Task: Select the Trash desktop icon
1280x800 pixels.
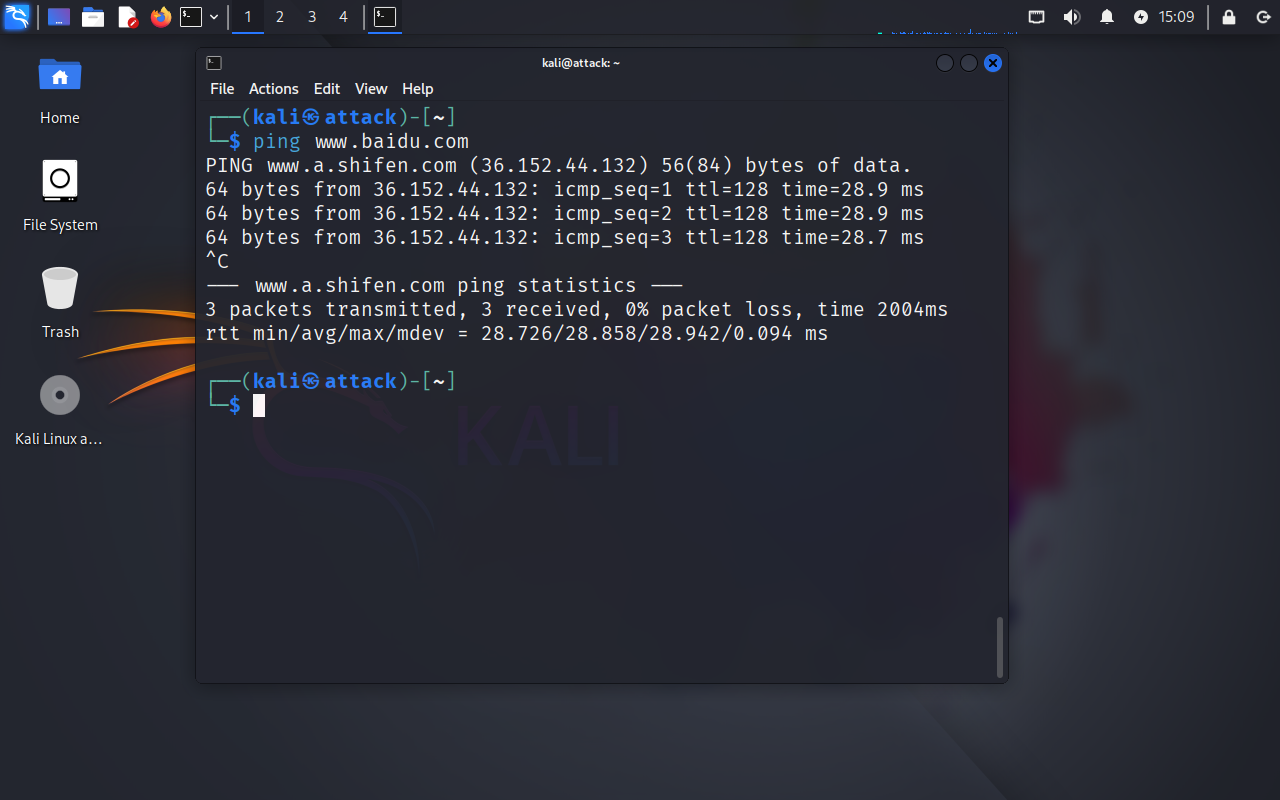Action: click(60, 303)
